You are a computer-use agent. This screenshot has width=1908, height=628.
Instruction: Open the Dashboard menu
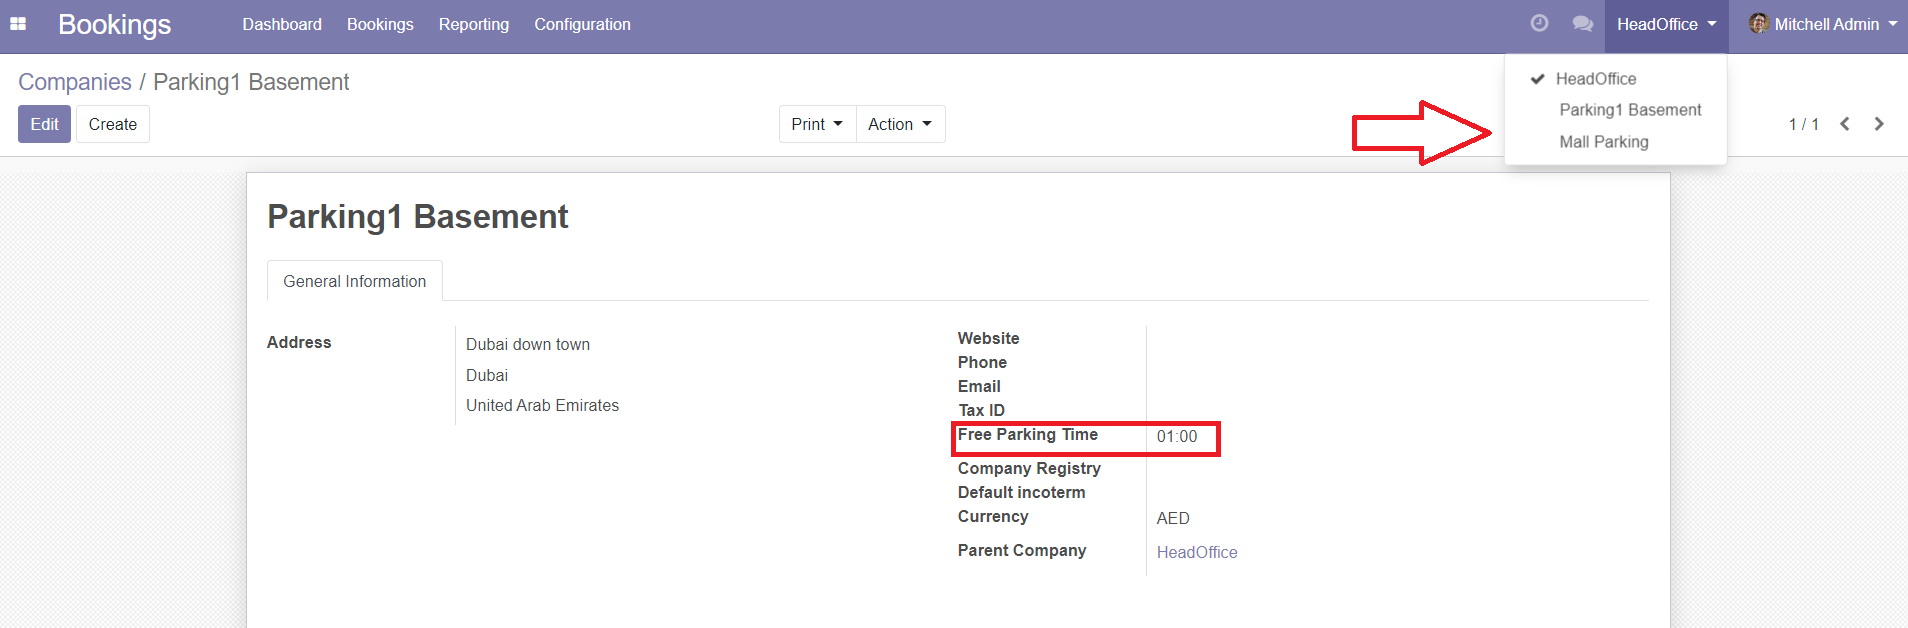[x=282, y=24]
